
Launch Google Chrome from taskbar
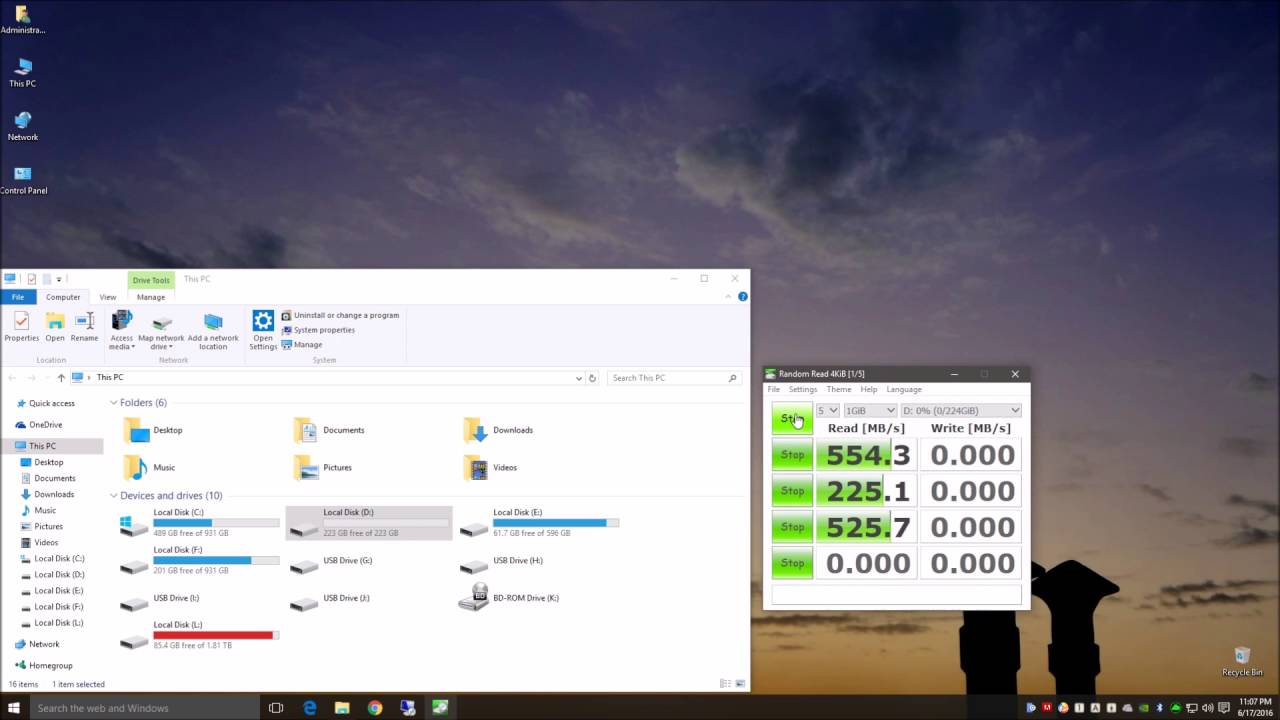(375, 708)
